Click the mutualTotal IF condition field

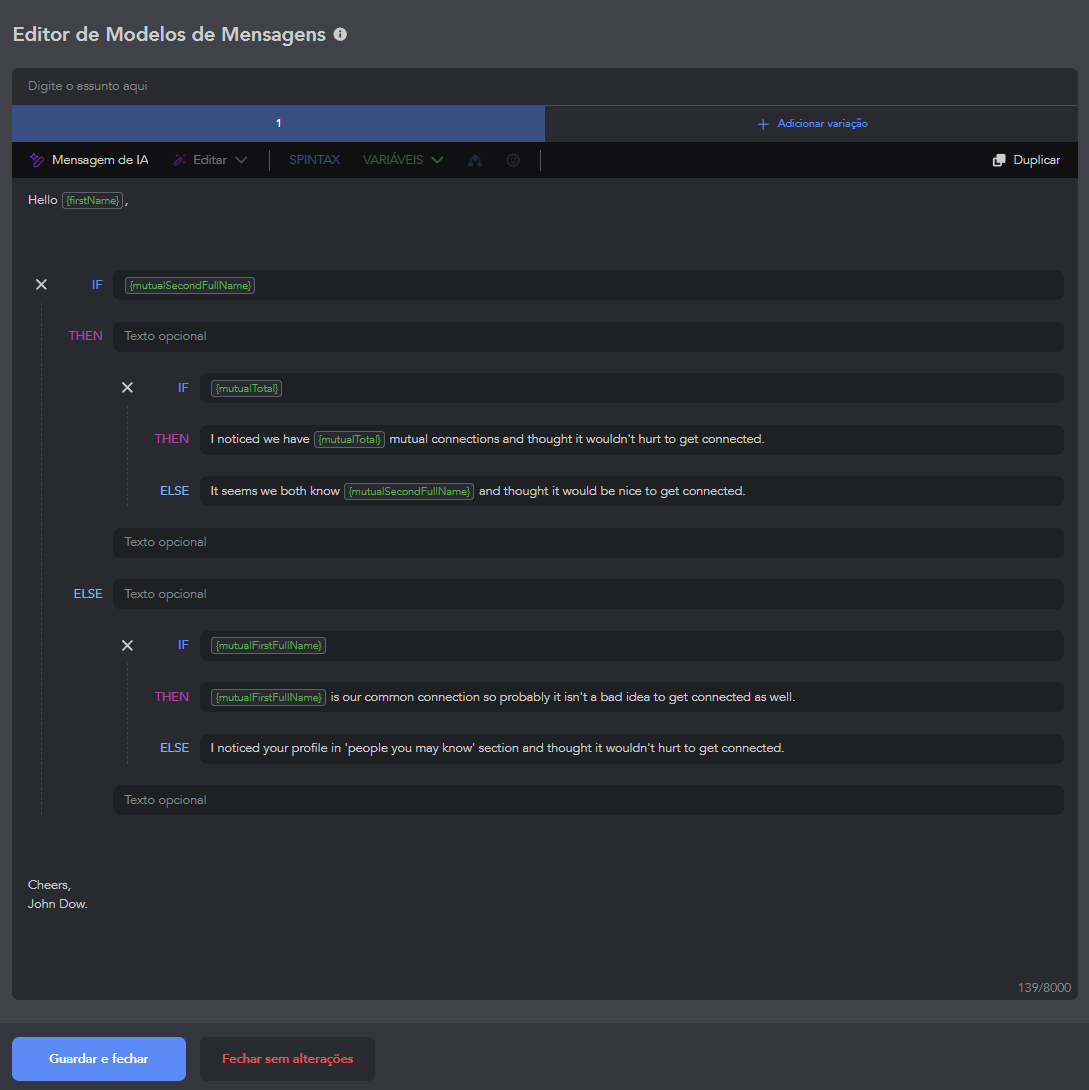click(632, 388)
